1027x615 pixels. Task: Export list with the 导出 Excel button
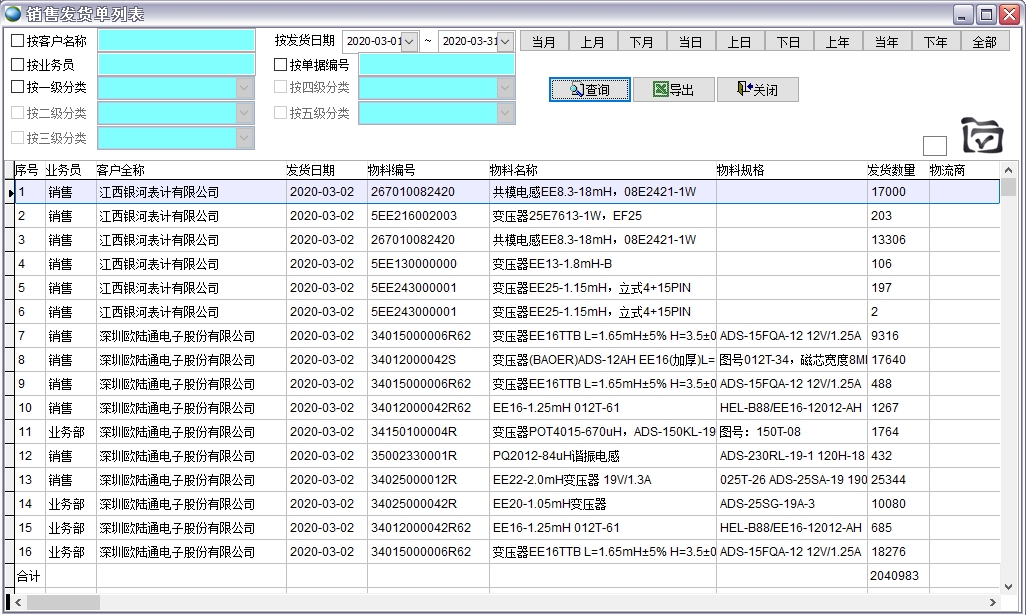pos(673,90)
